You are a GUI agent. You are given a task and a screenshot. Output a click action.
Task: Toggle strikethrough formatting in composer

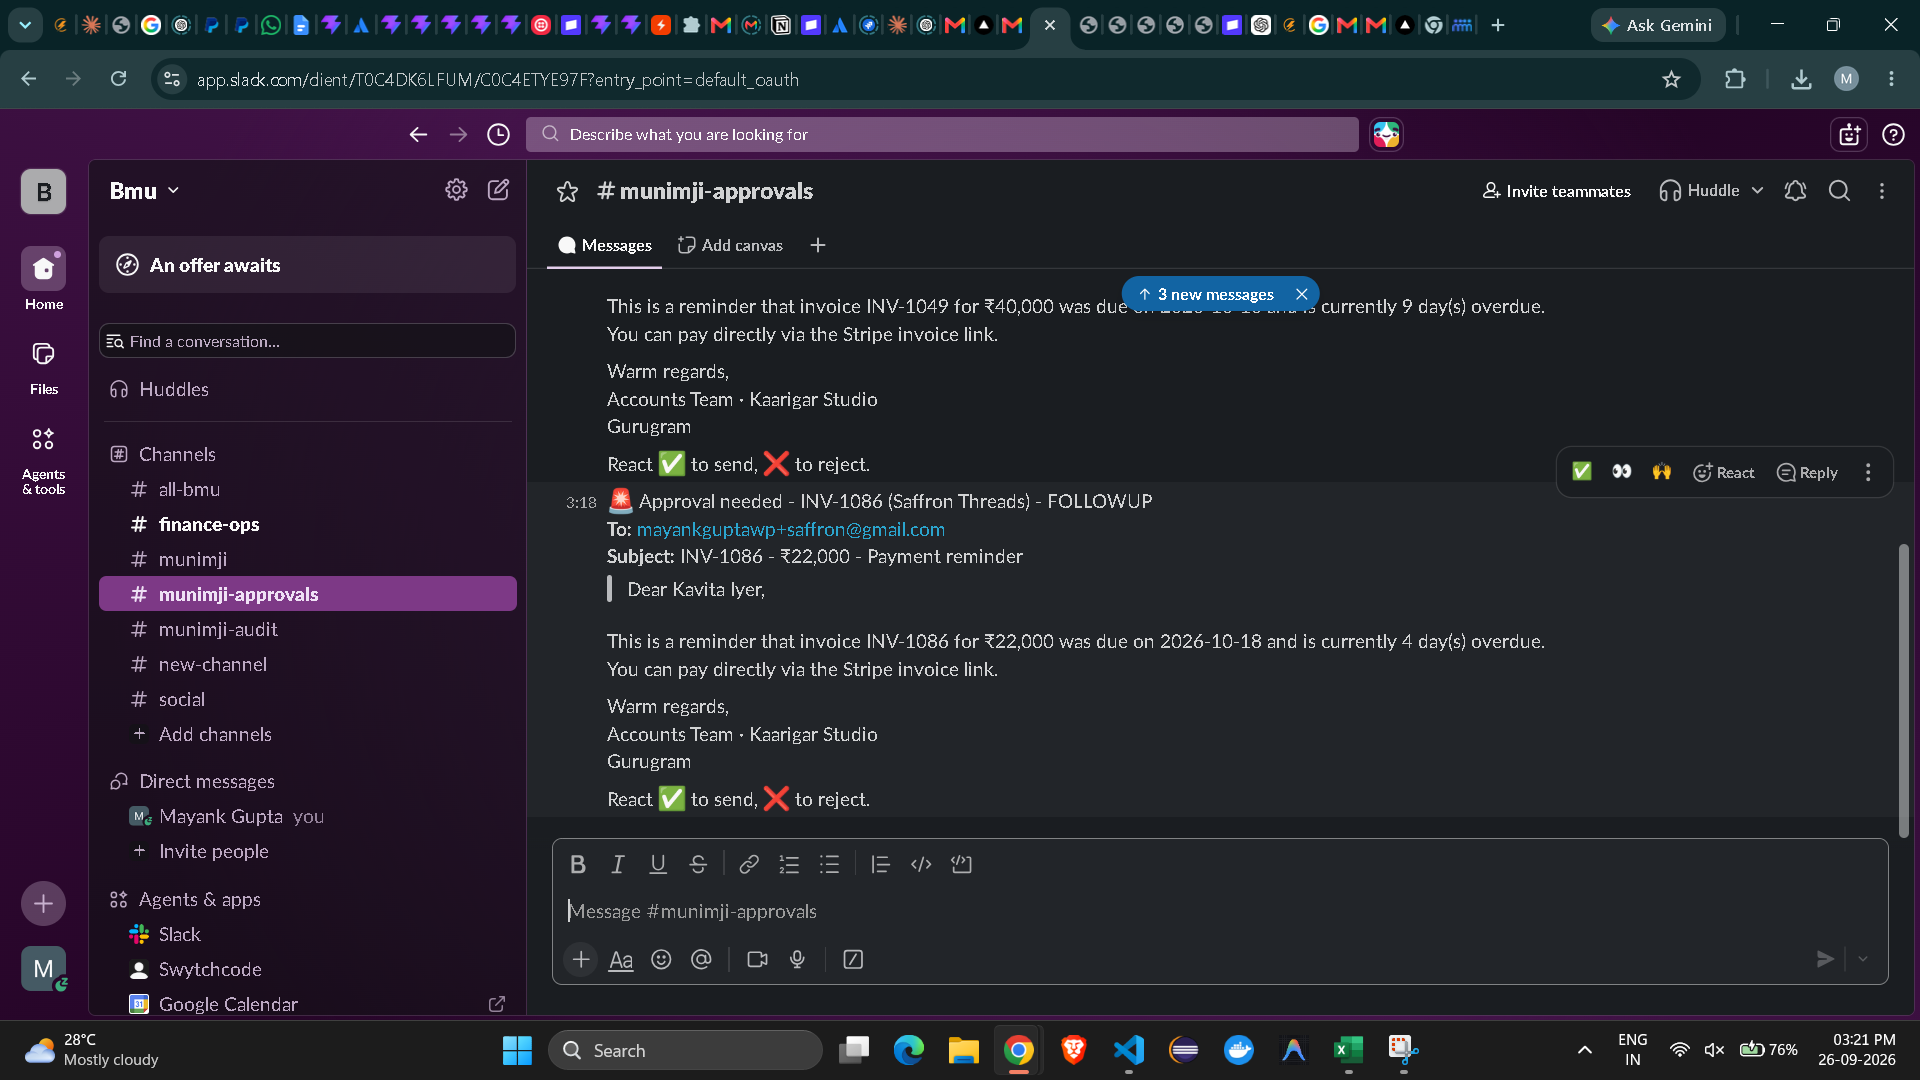[x=698, y=864]
